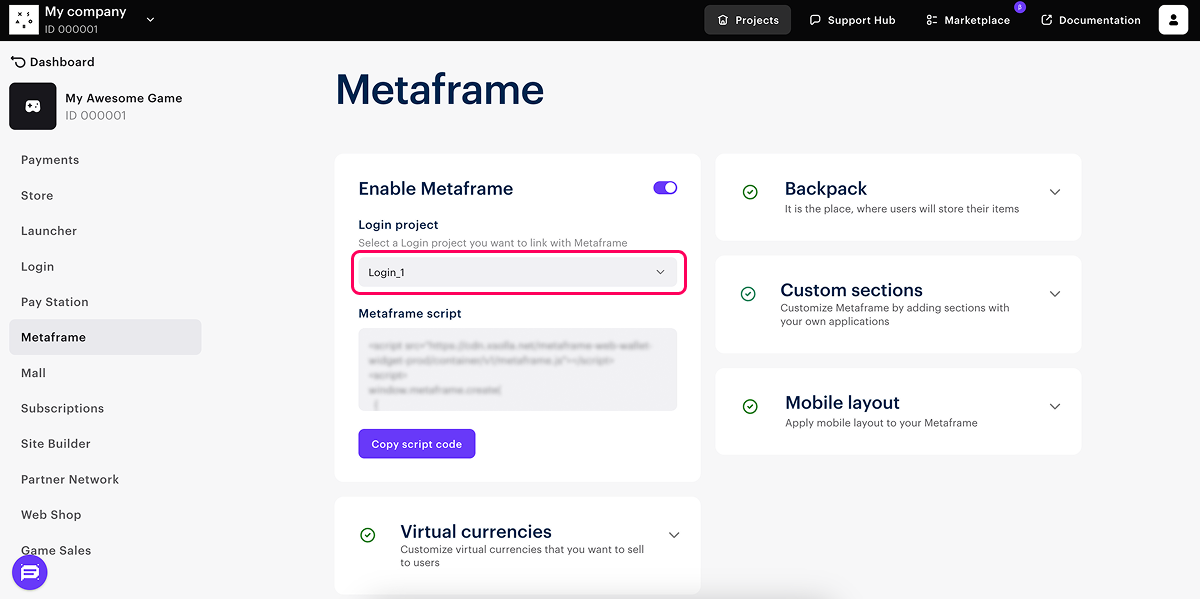Open the Support Hub tab
1200x599 pixels.
click(x=852, y=20)
